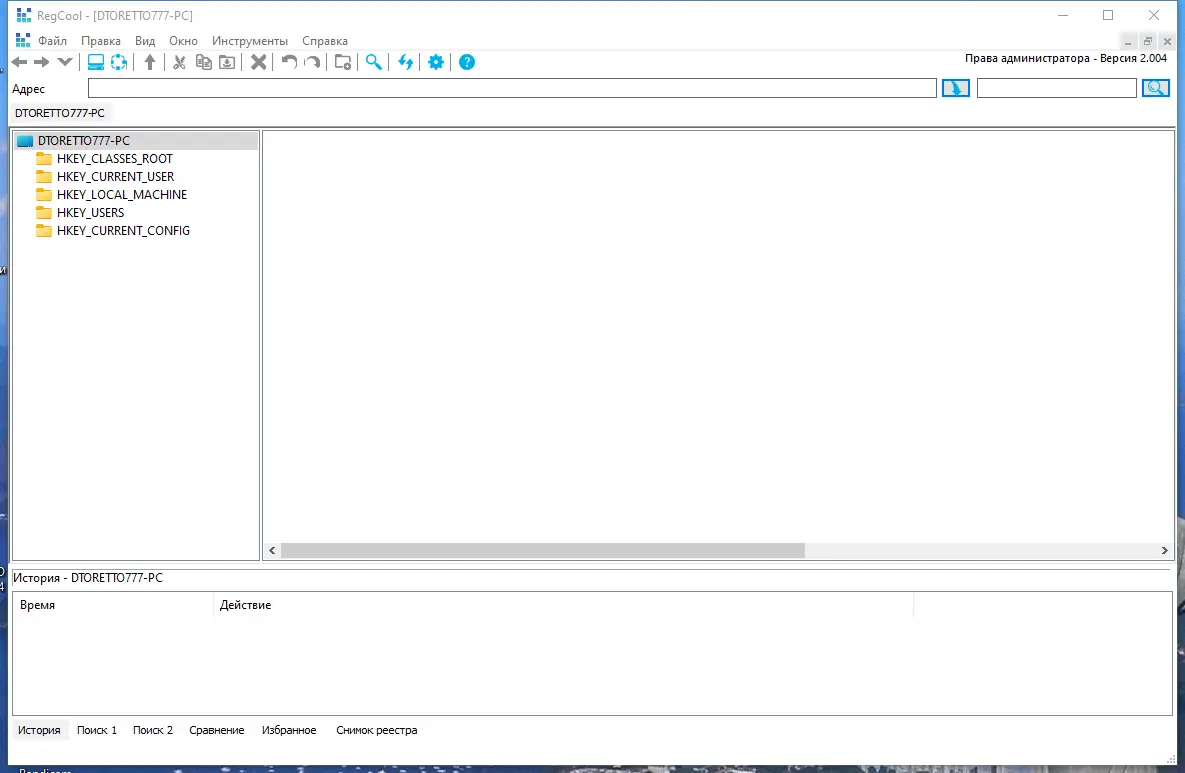Switch to the Поиск 2 tab

[x=153, y=731]
